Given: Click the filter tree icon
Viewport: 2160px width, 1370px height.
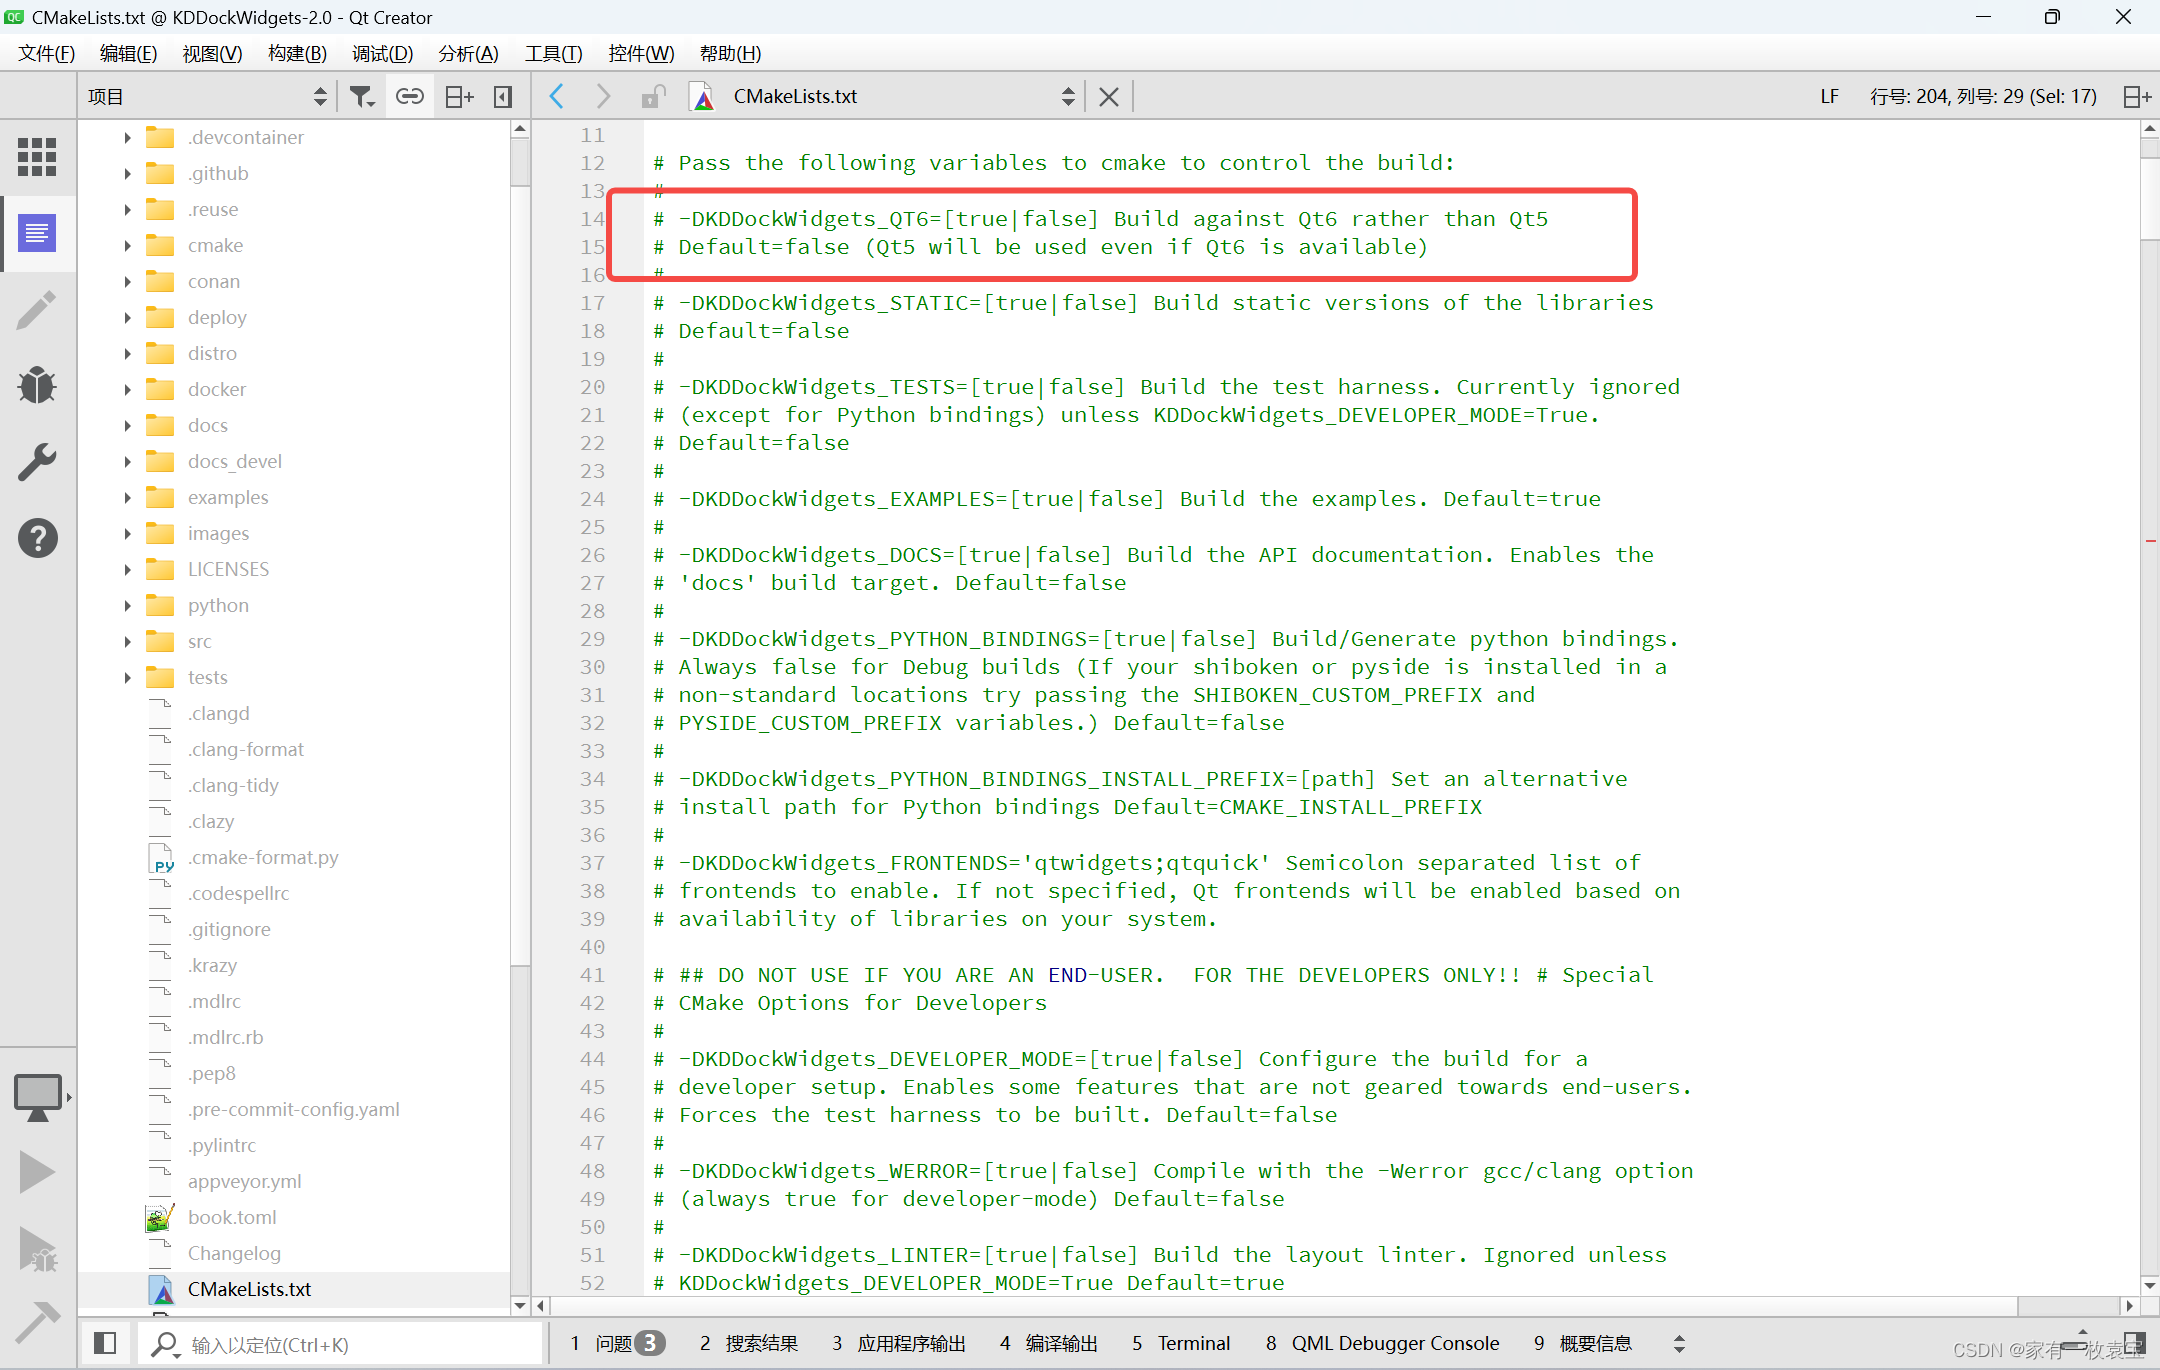Looking at the screenshot, I should (x=361, y=96).
